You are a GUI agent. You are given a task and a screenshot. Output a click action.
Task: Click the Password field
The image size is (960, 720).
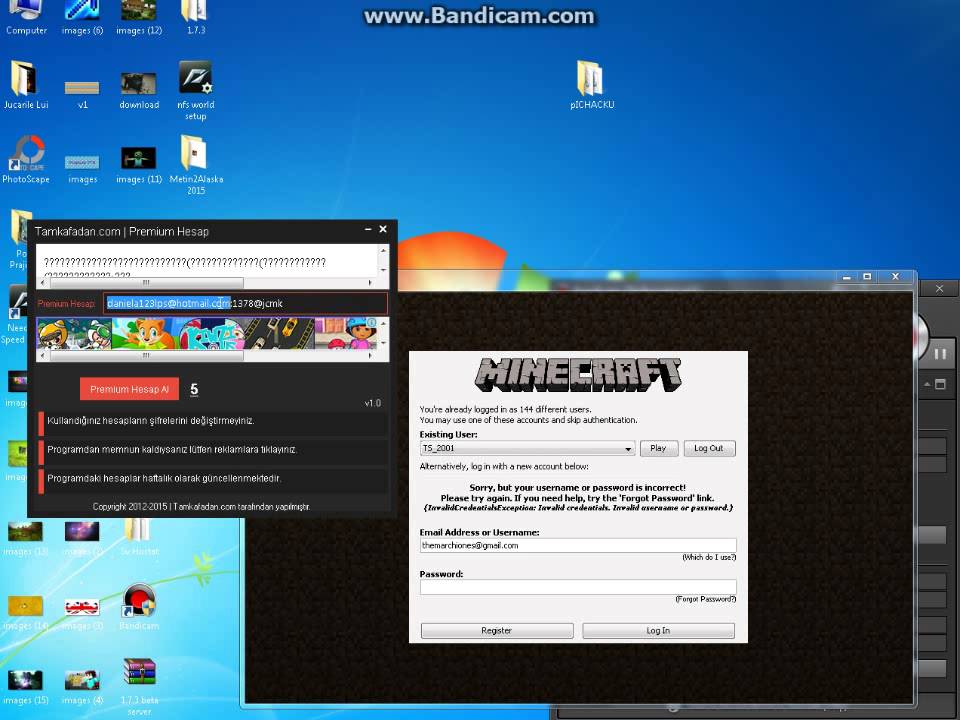[578, 587]
